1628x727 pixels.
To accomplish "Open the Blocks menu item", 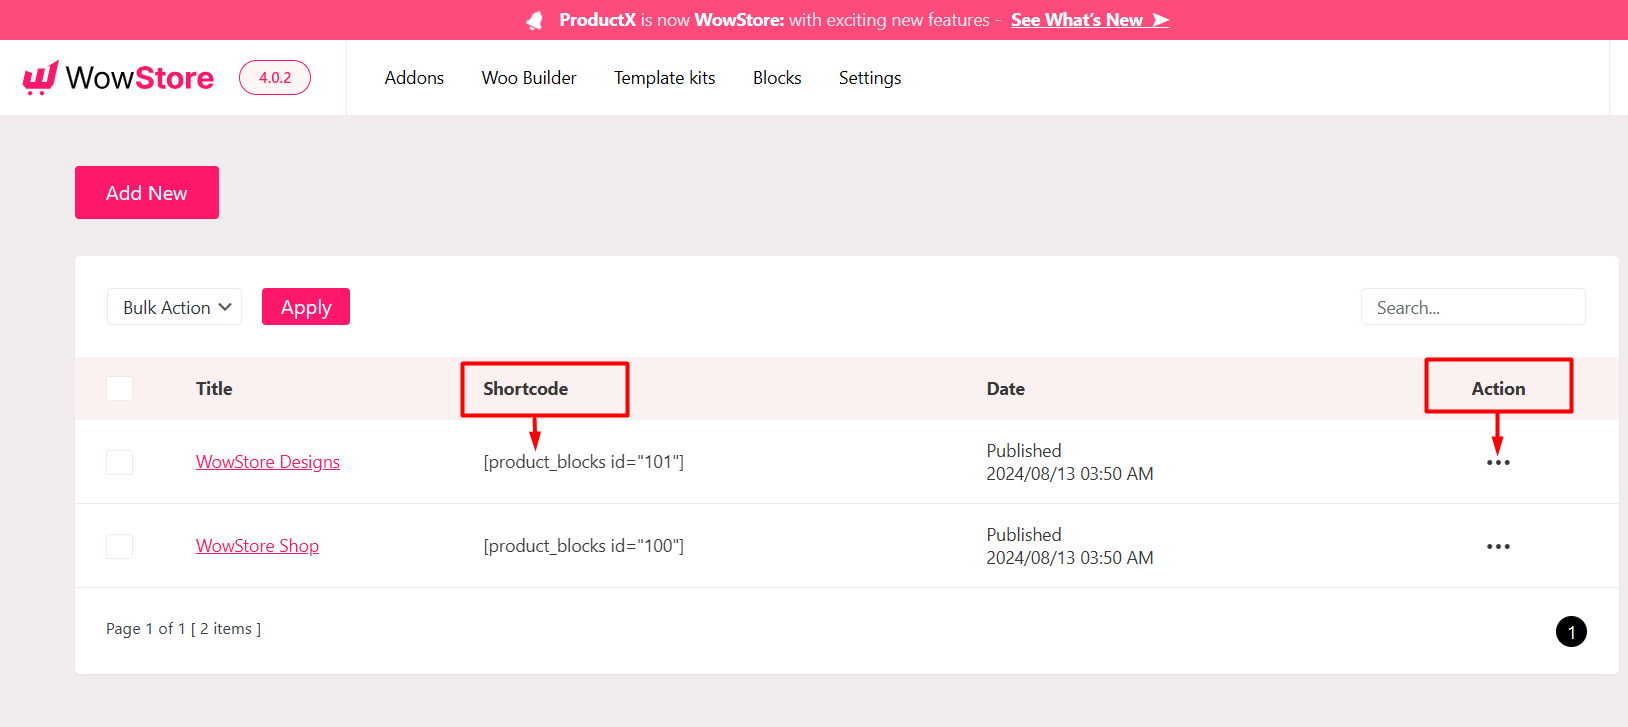I will (777, 78).
